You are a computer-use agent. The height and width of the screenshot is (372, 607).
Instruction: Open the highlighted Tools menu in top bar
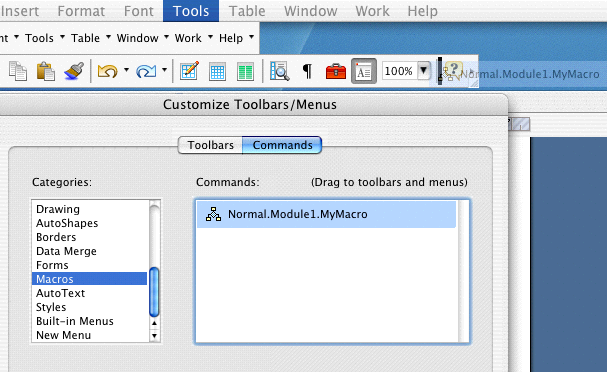click(x=191, y=11)
